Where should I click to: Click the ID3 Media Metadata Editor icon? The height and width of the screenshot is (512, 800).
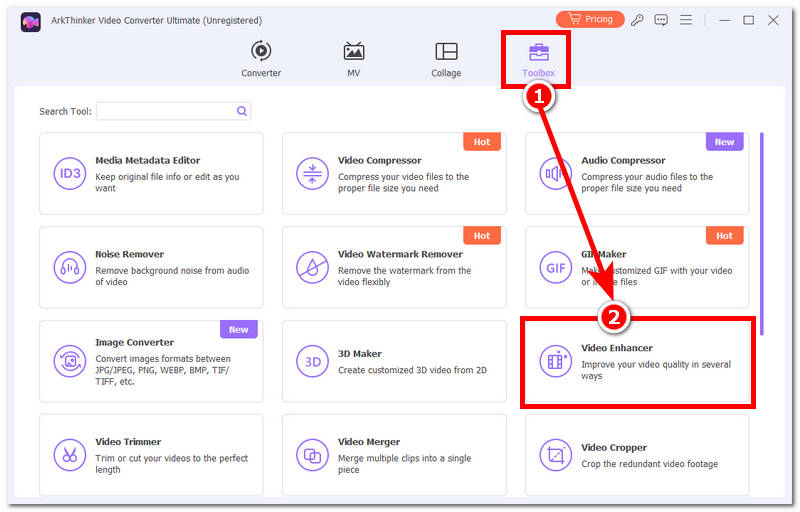[70, 173]
